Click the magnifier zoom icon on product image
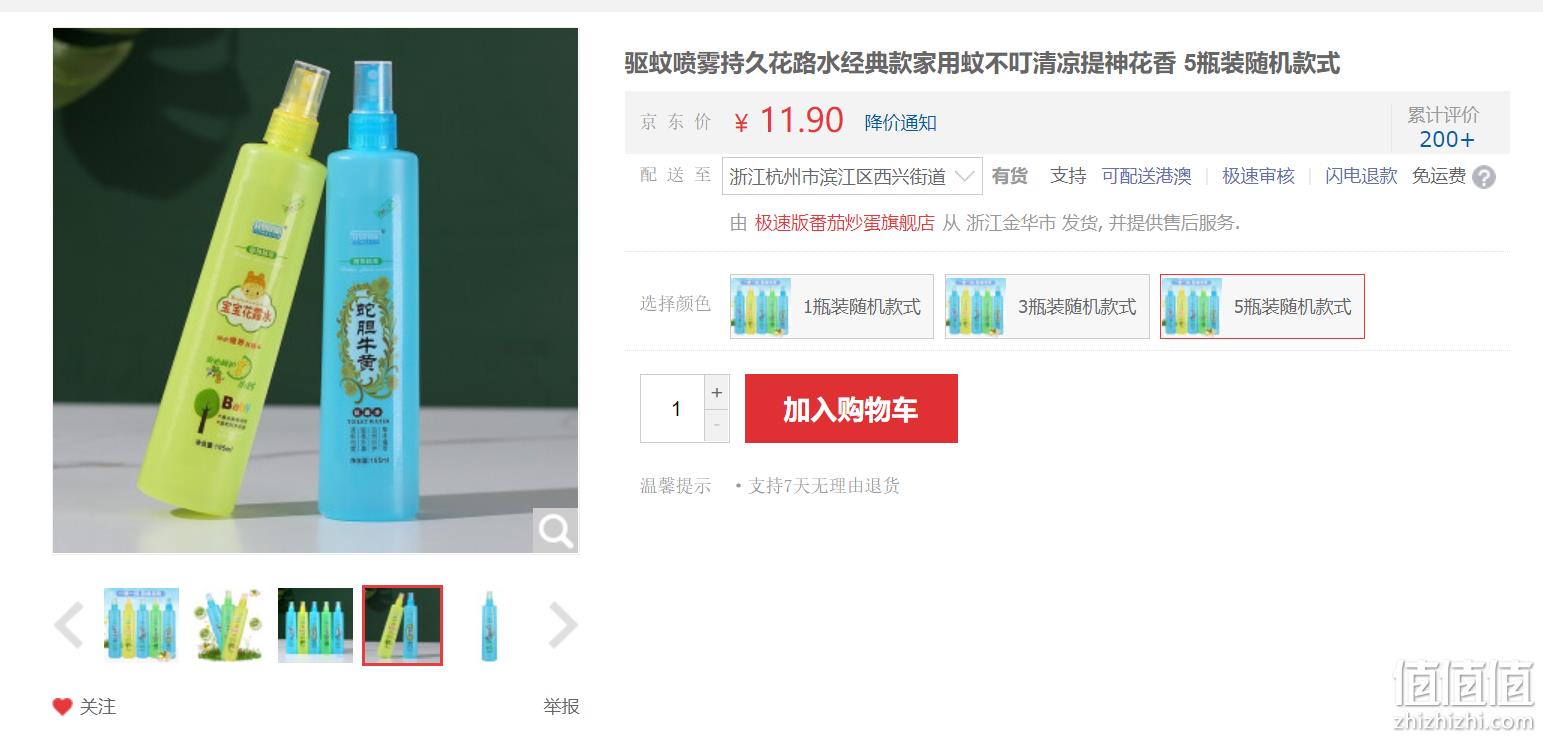 point(555,530)
